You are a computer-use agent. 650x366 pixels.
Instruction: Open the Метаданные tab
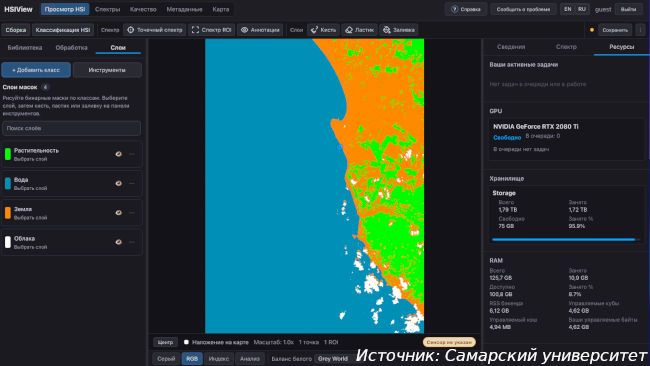[184, 9]
